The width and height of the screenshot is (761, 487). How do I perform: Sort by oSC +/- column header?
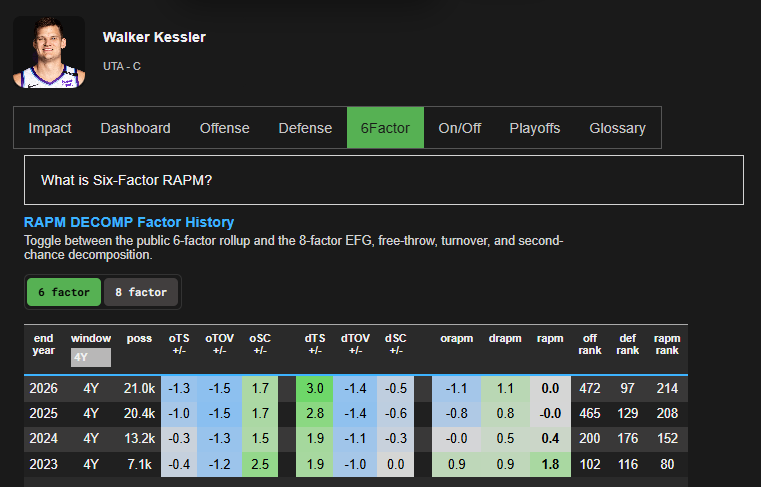[x=260, y=344]
